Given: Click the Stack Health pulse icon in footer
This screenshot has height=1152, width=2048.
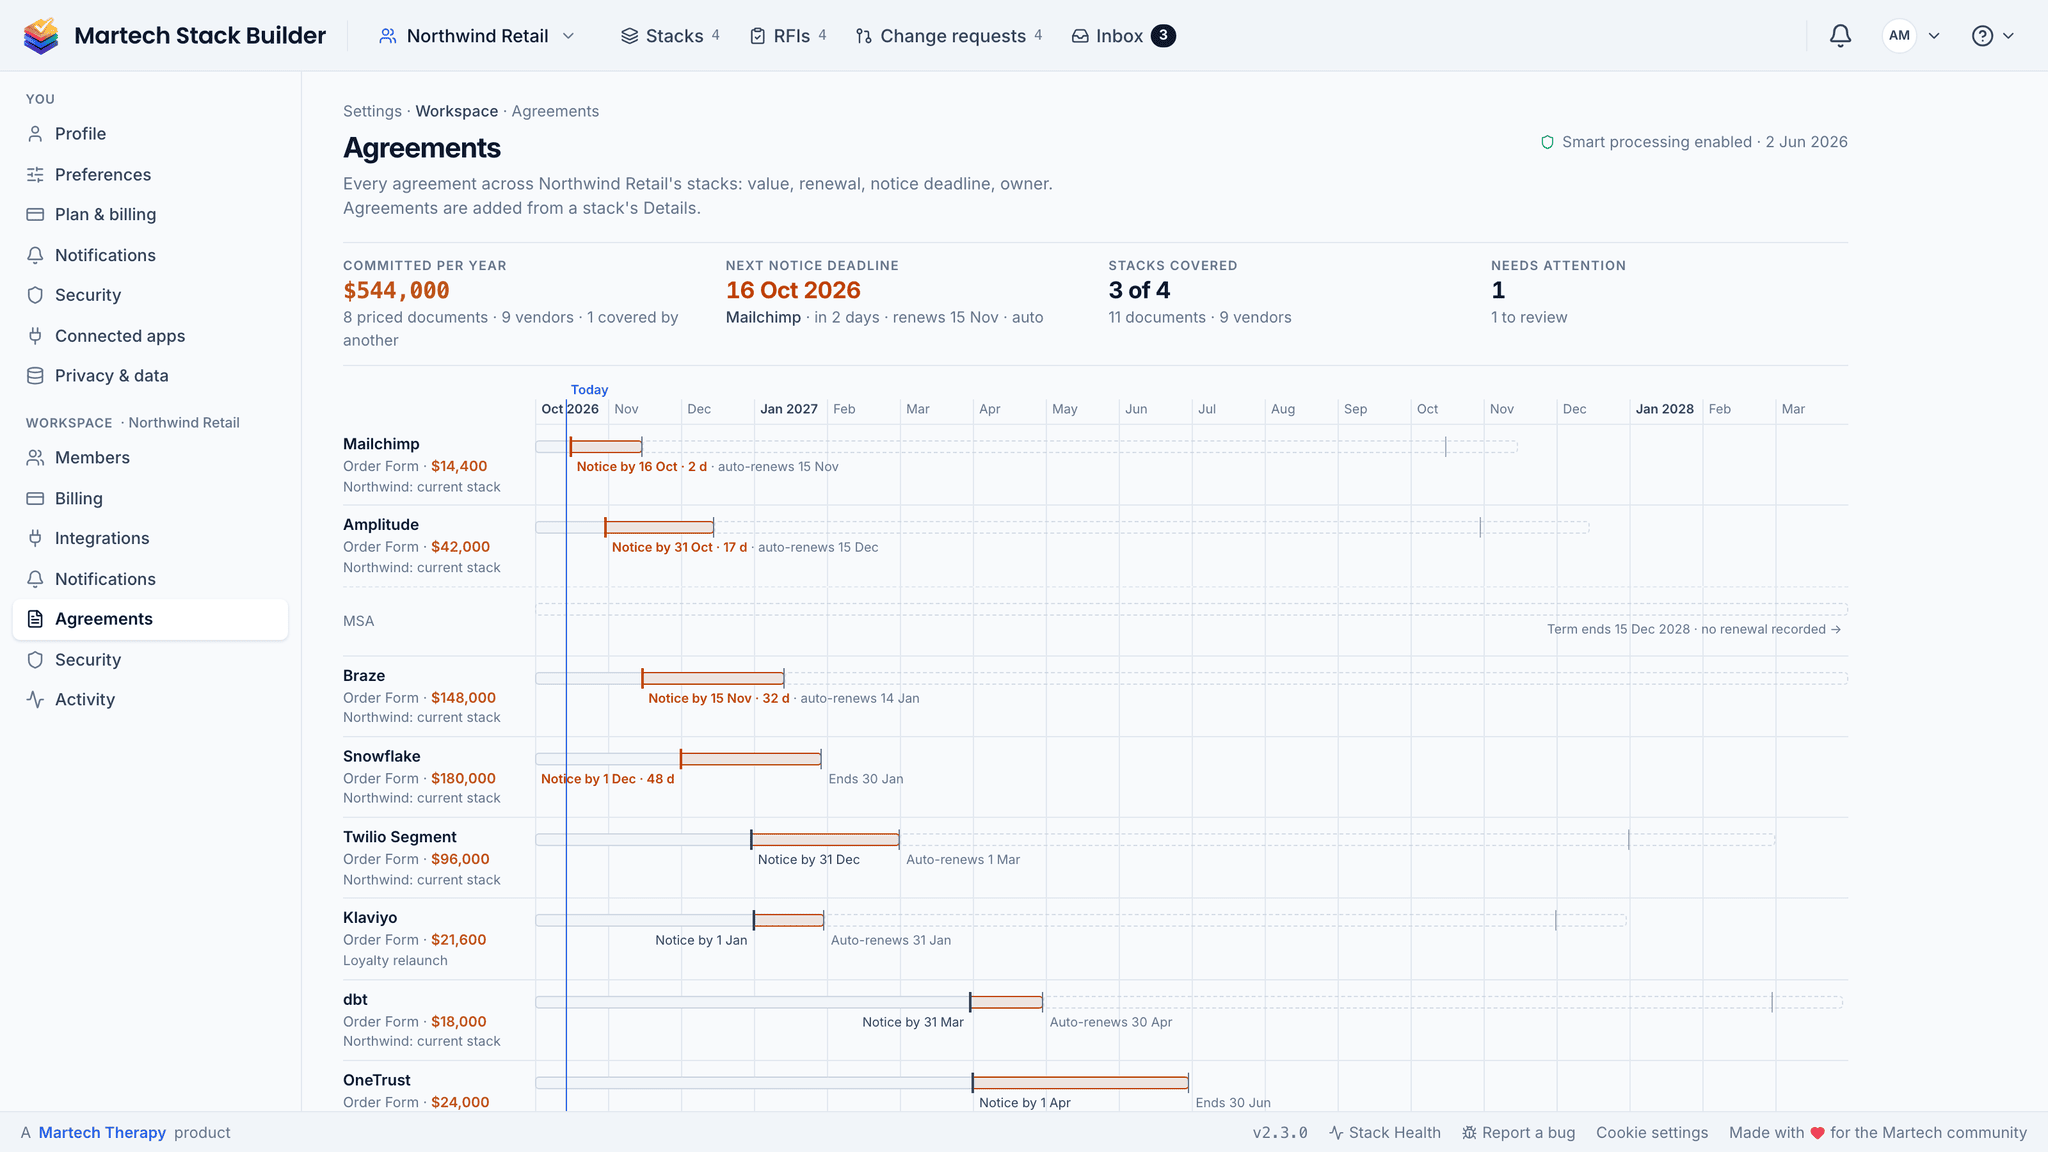Looking at the screenshot, I should 1336,1133.
